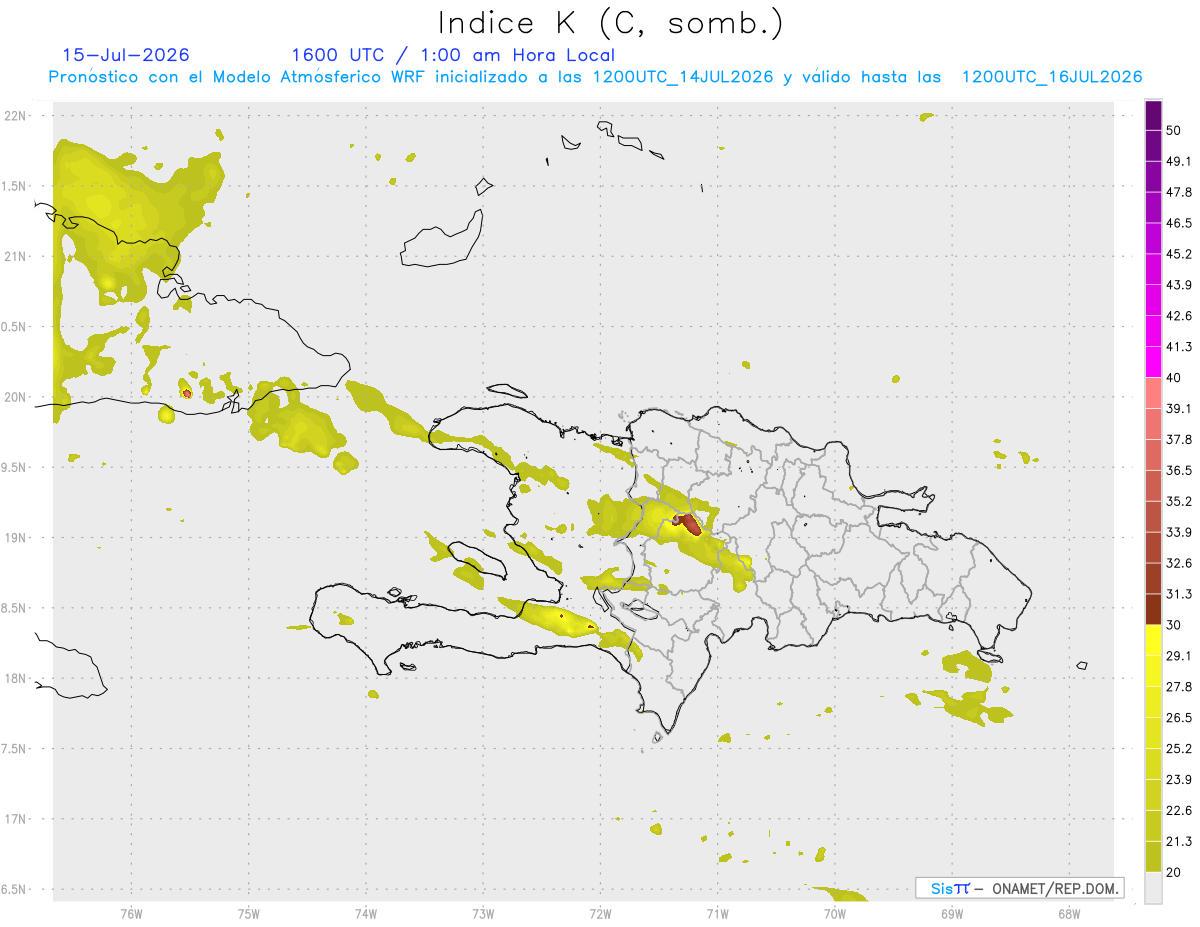Click the "72W" longitude label
The height and width of the screenshot is (927, 1200).
pos(600,914)
